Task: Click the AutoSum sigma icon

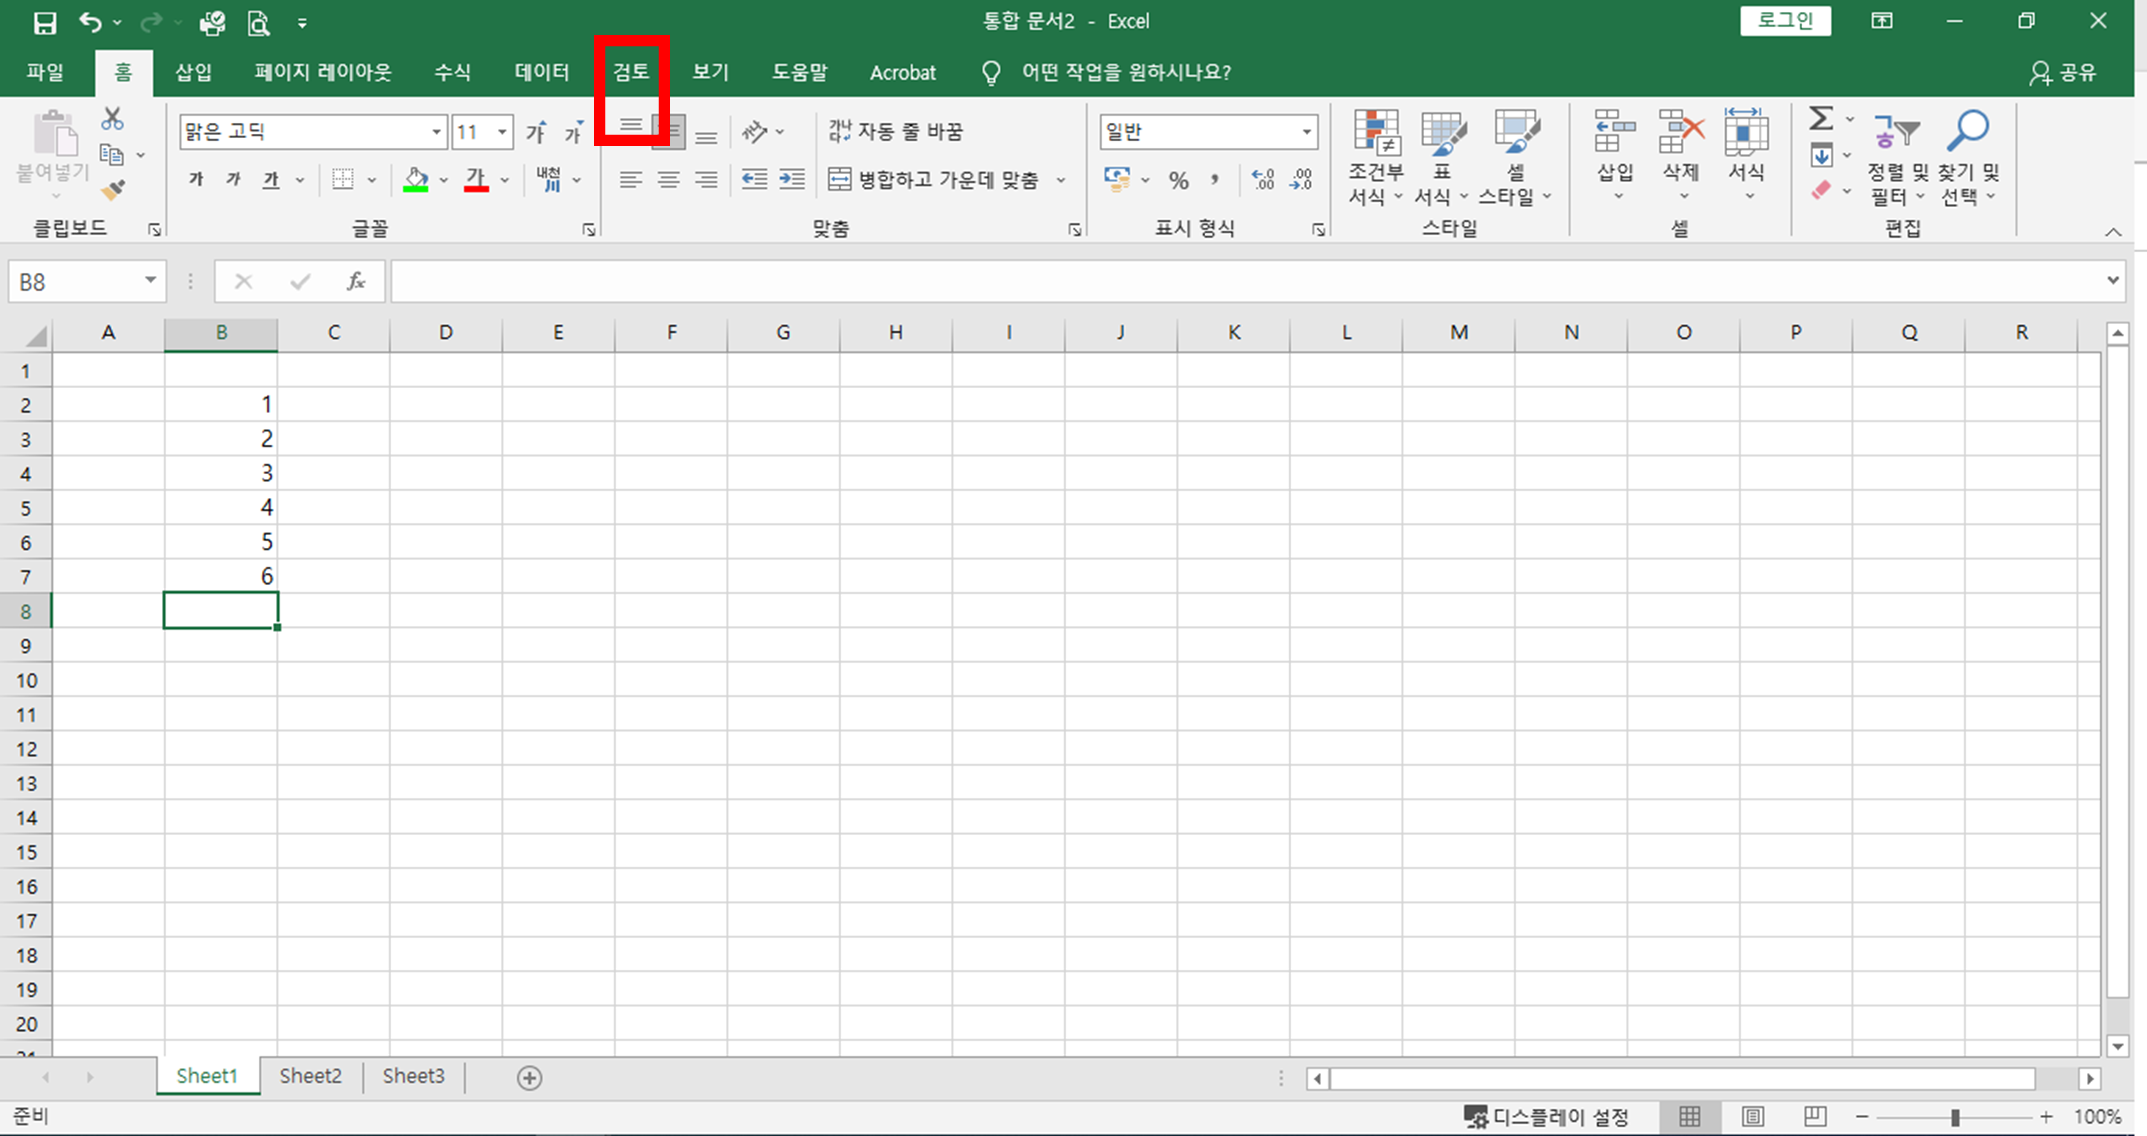Action: pos(1821,119)
